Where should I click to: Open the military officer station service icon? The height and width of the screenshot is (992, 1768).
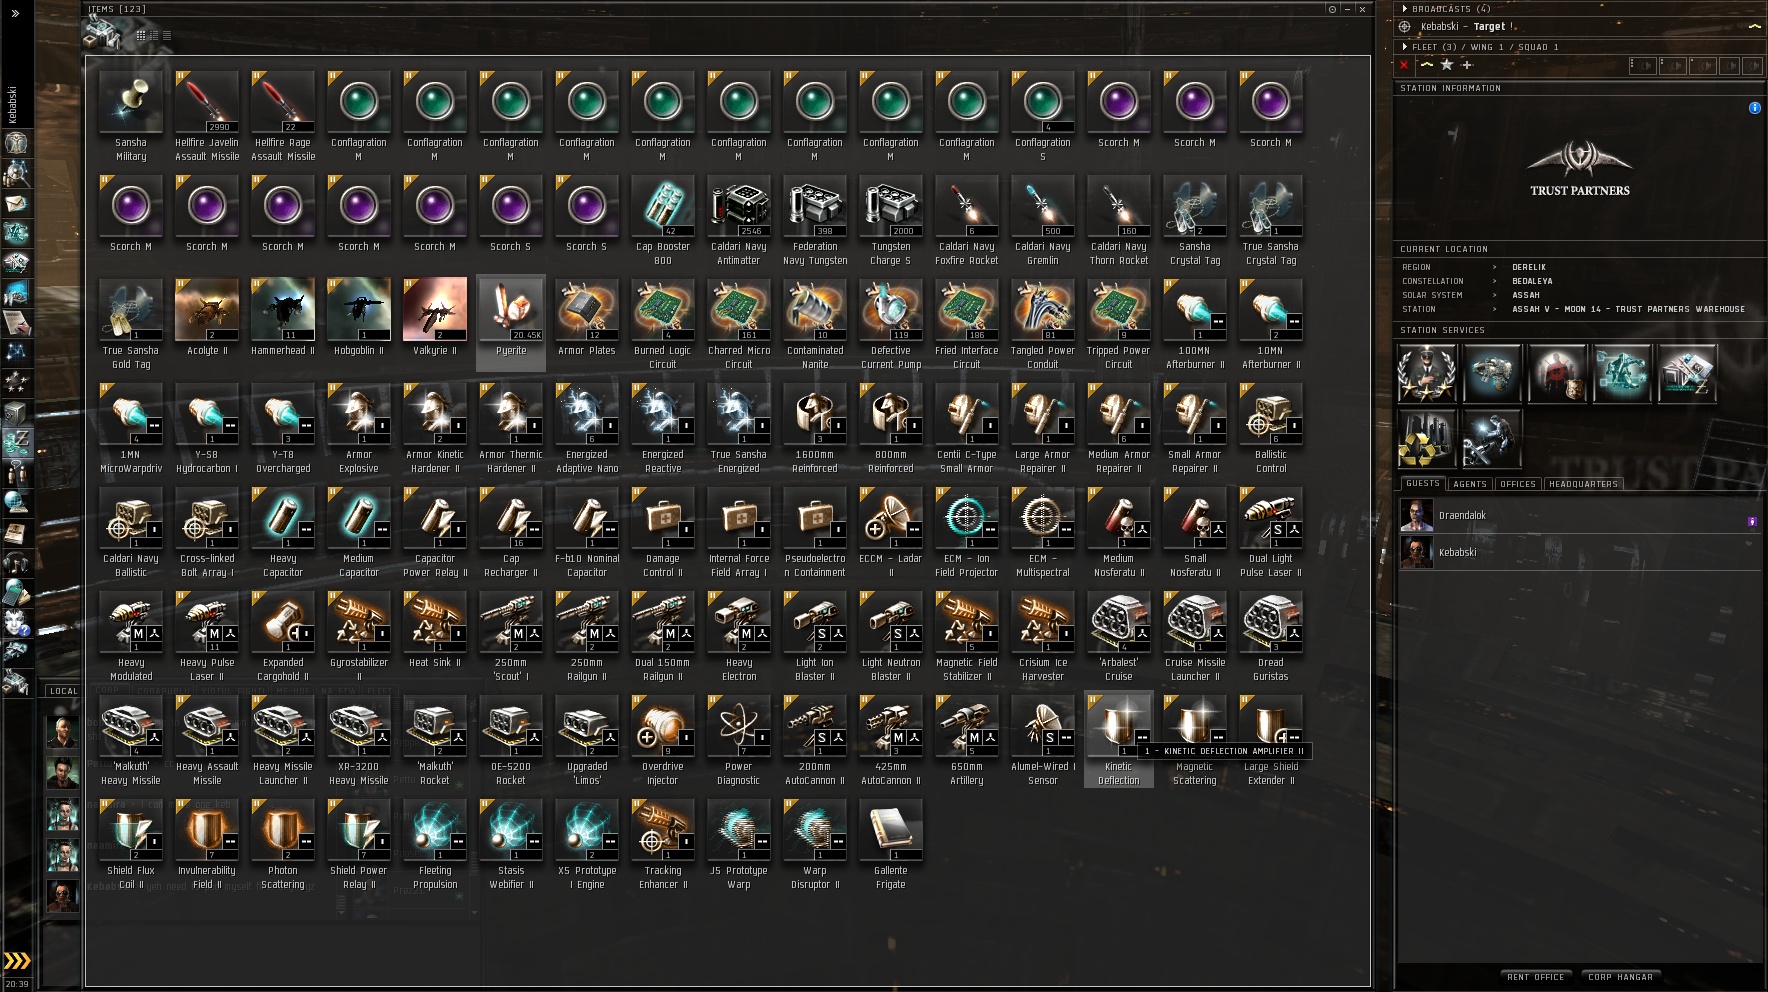pyautogui.click(x=1427, y=373)
